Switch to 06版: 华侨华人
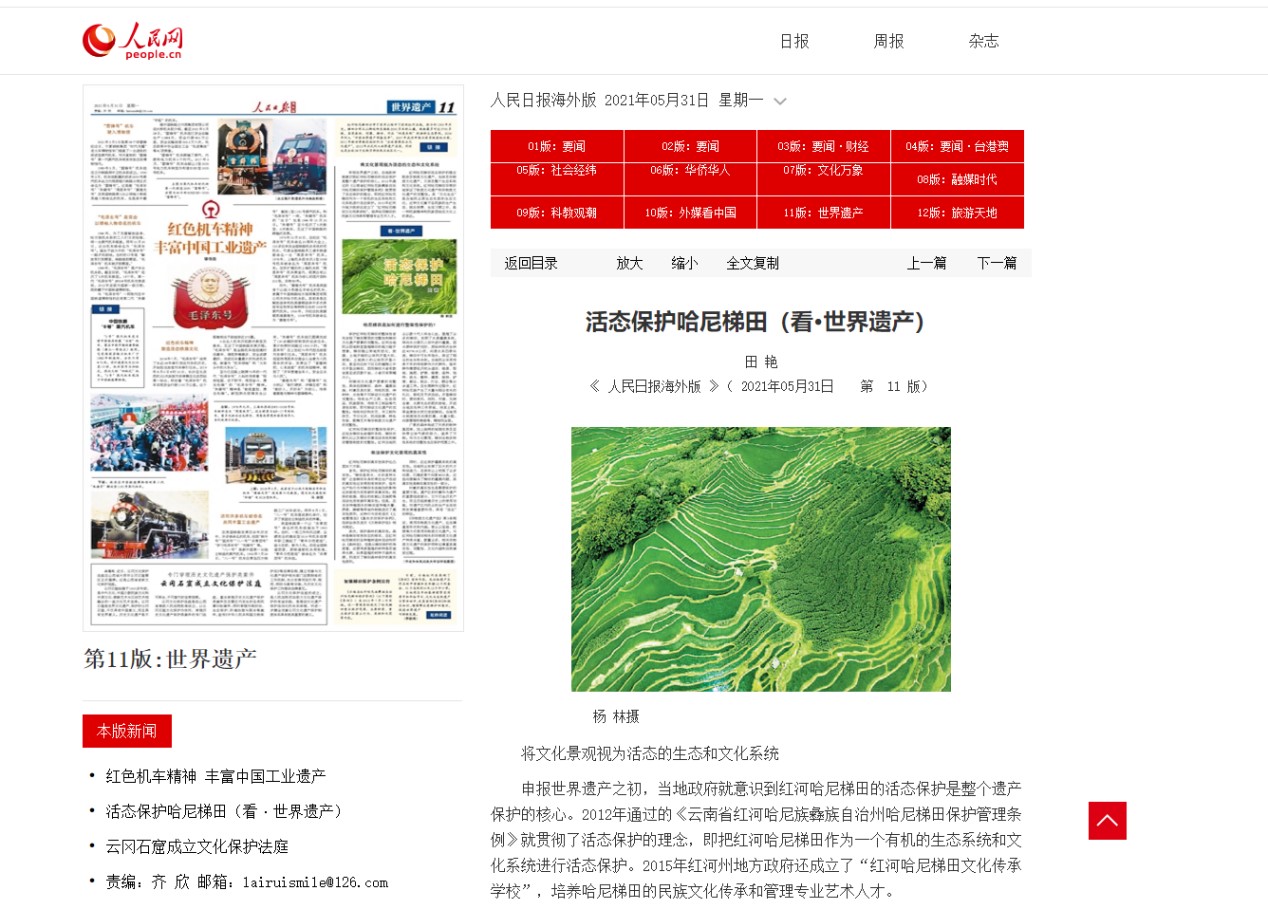This screenshot has height=909, width=1268. [x=690, y=170]
